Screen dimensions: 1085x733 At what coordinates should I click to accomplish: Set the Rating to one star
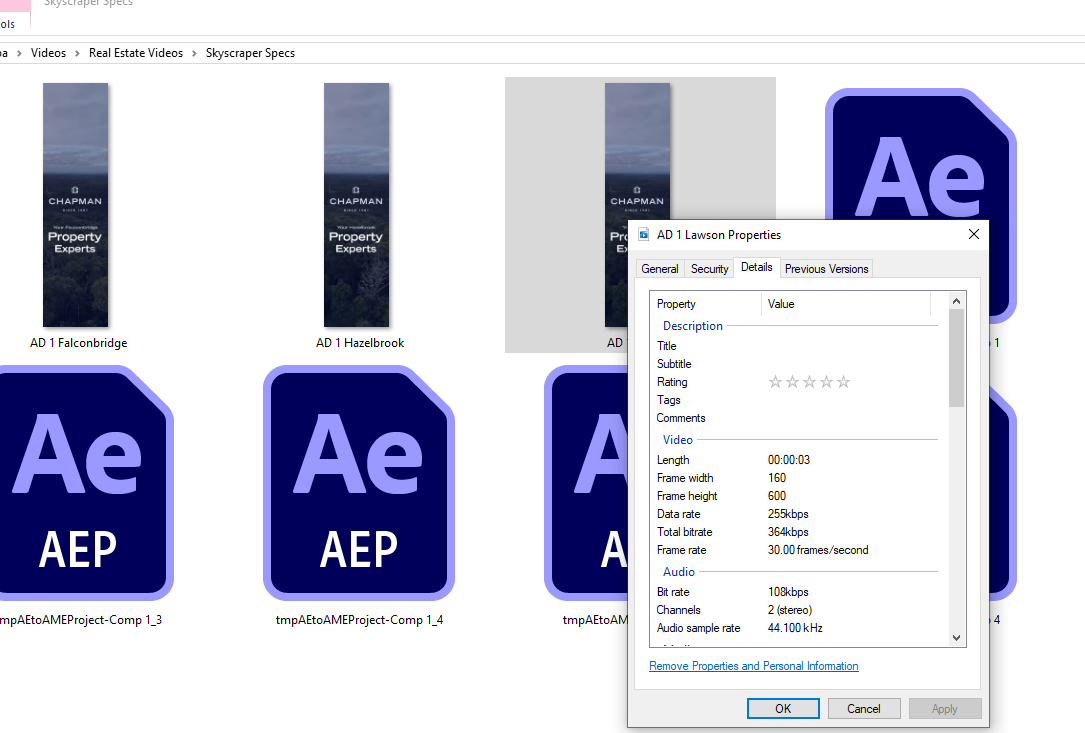point(775,382)
